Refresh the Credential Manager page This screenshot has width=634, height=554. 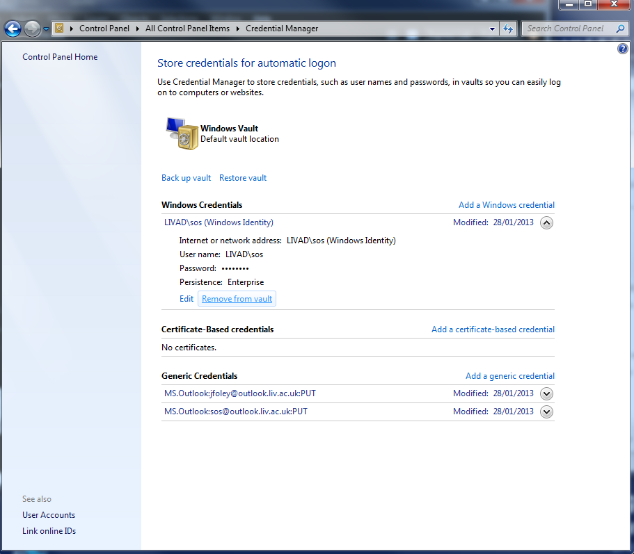click(x=508, y=29)
